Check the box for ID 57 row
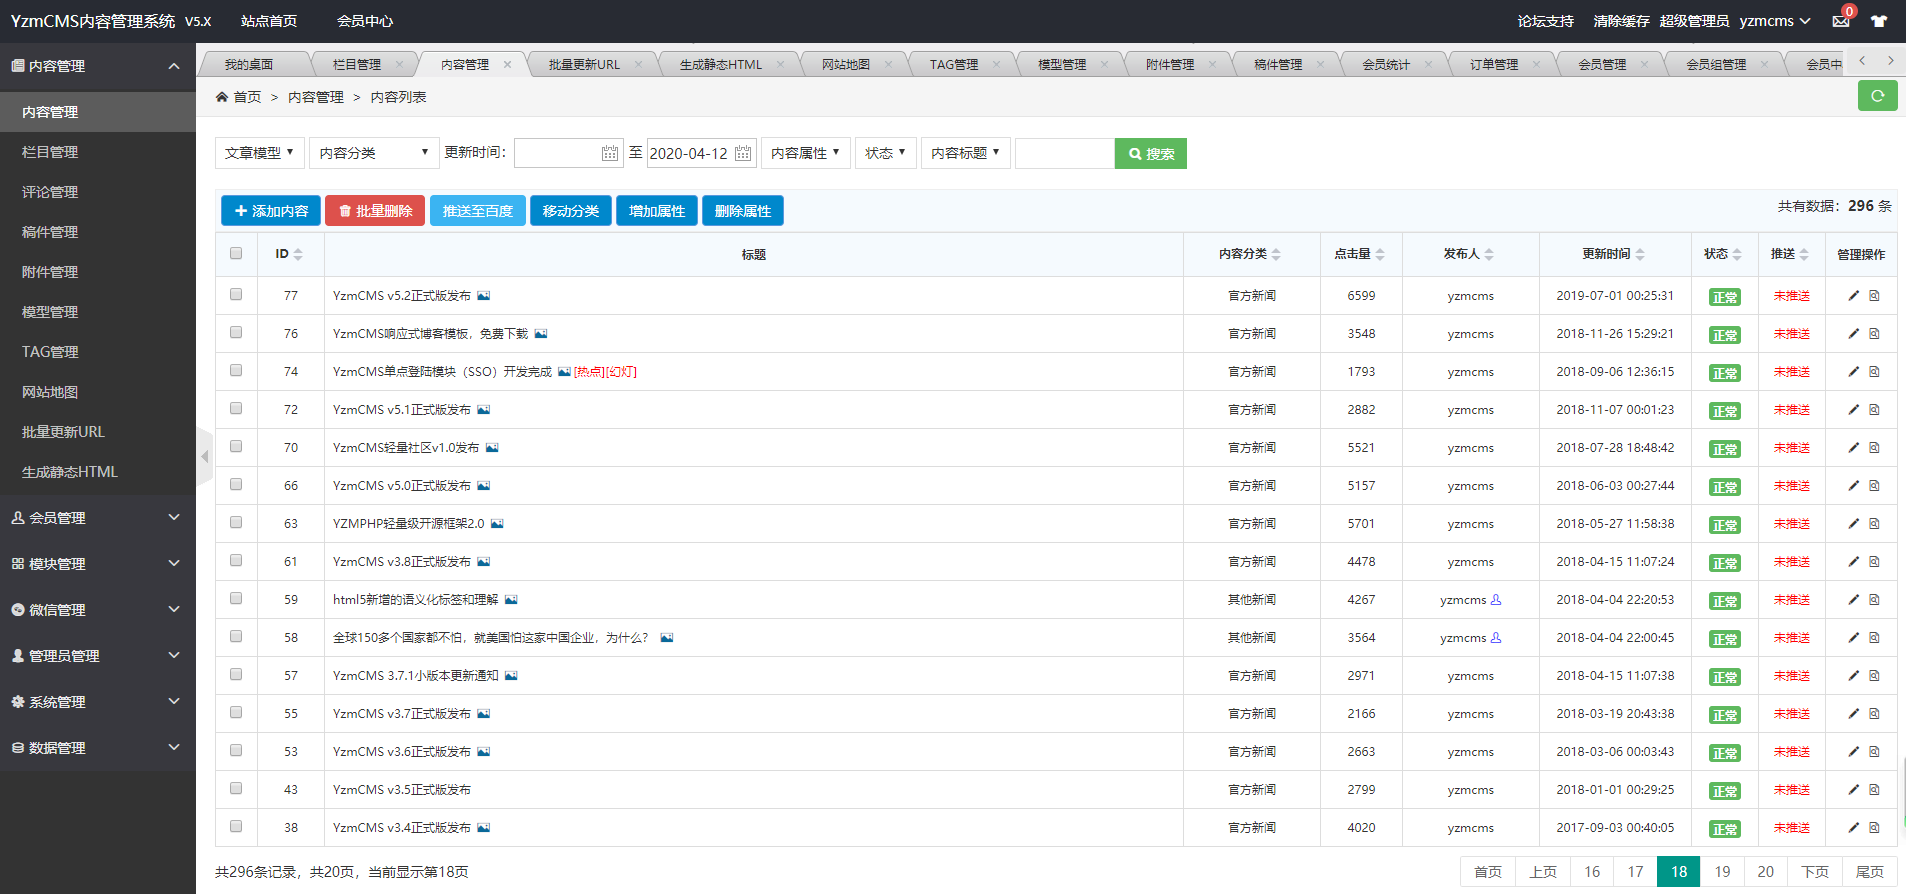Image resolution: width=1906 pixels, height=894 pixels. 236,674
